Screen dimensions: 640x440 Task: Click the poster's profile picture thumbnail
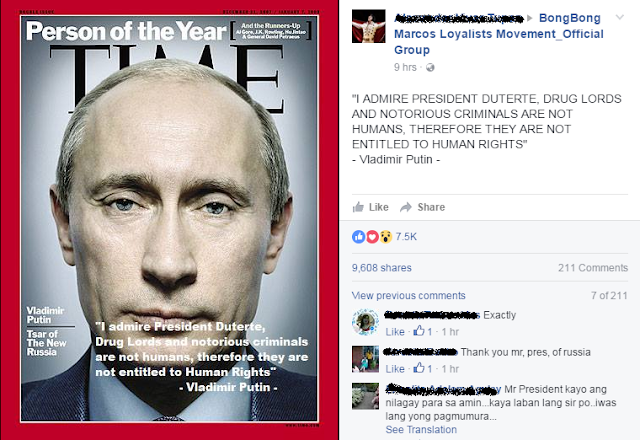tap(368, 26)
